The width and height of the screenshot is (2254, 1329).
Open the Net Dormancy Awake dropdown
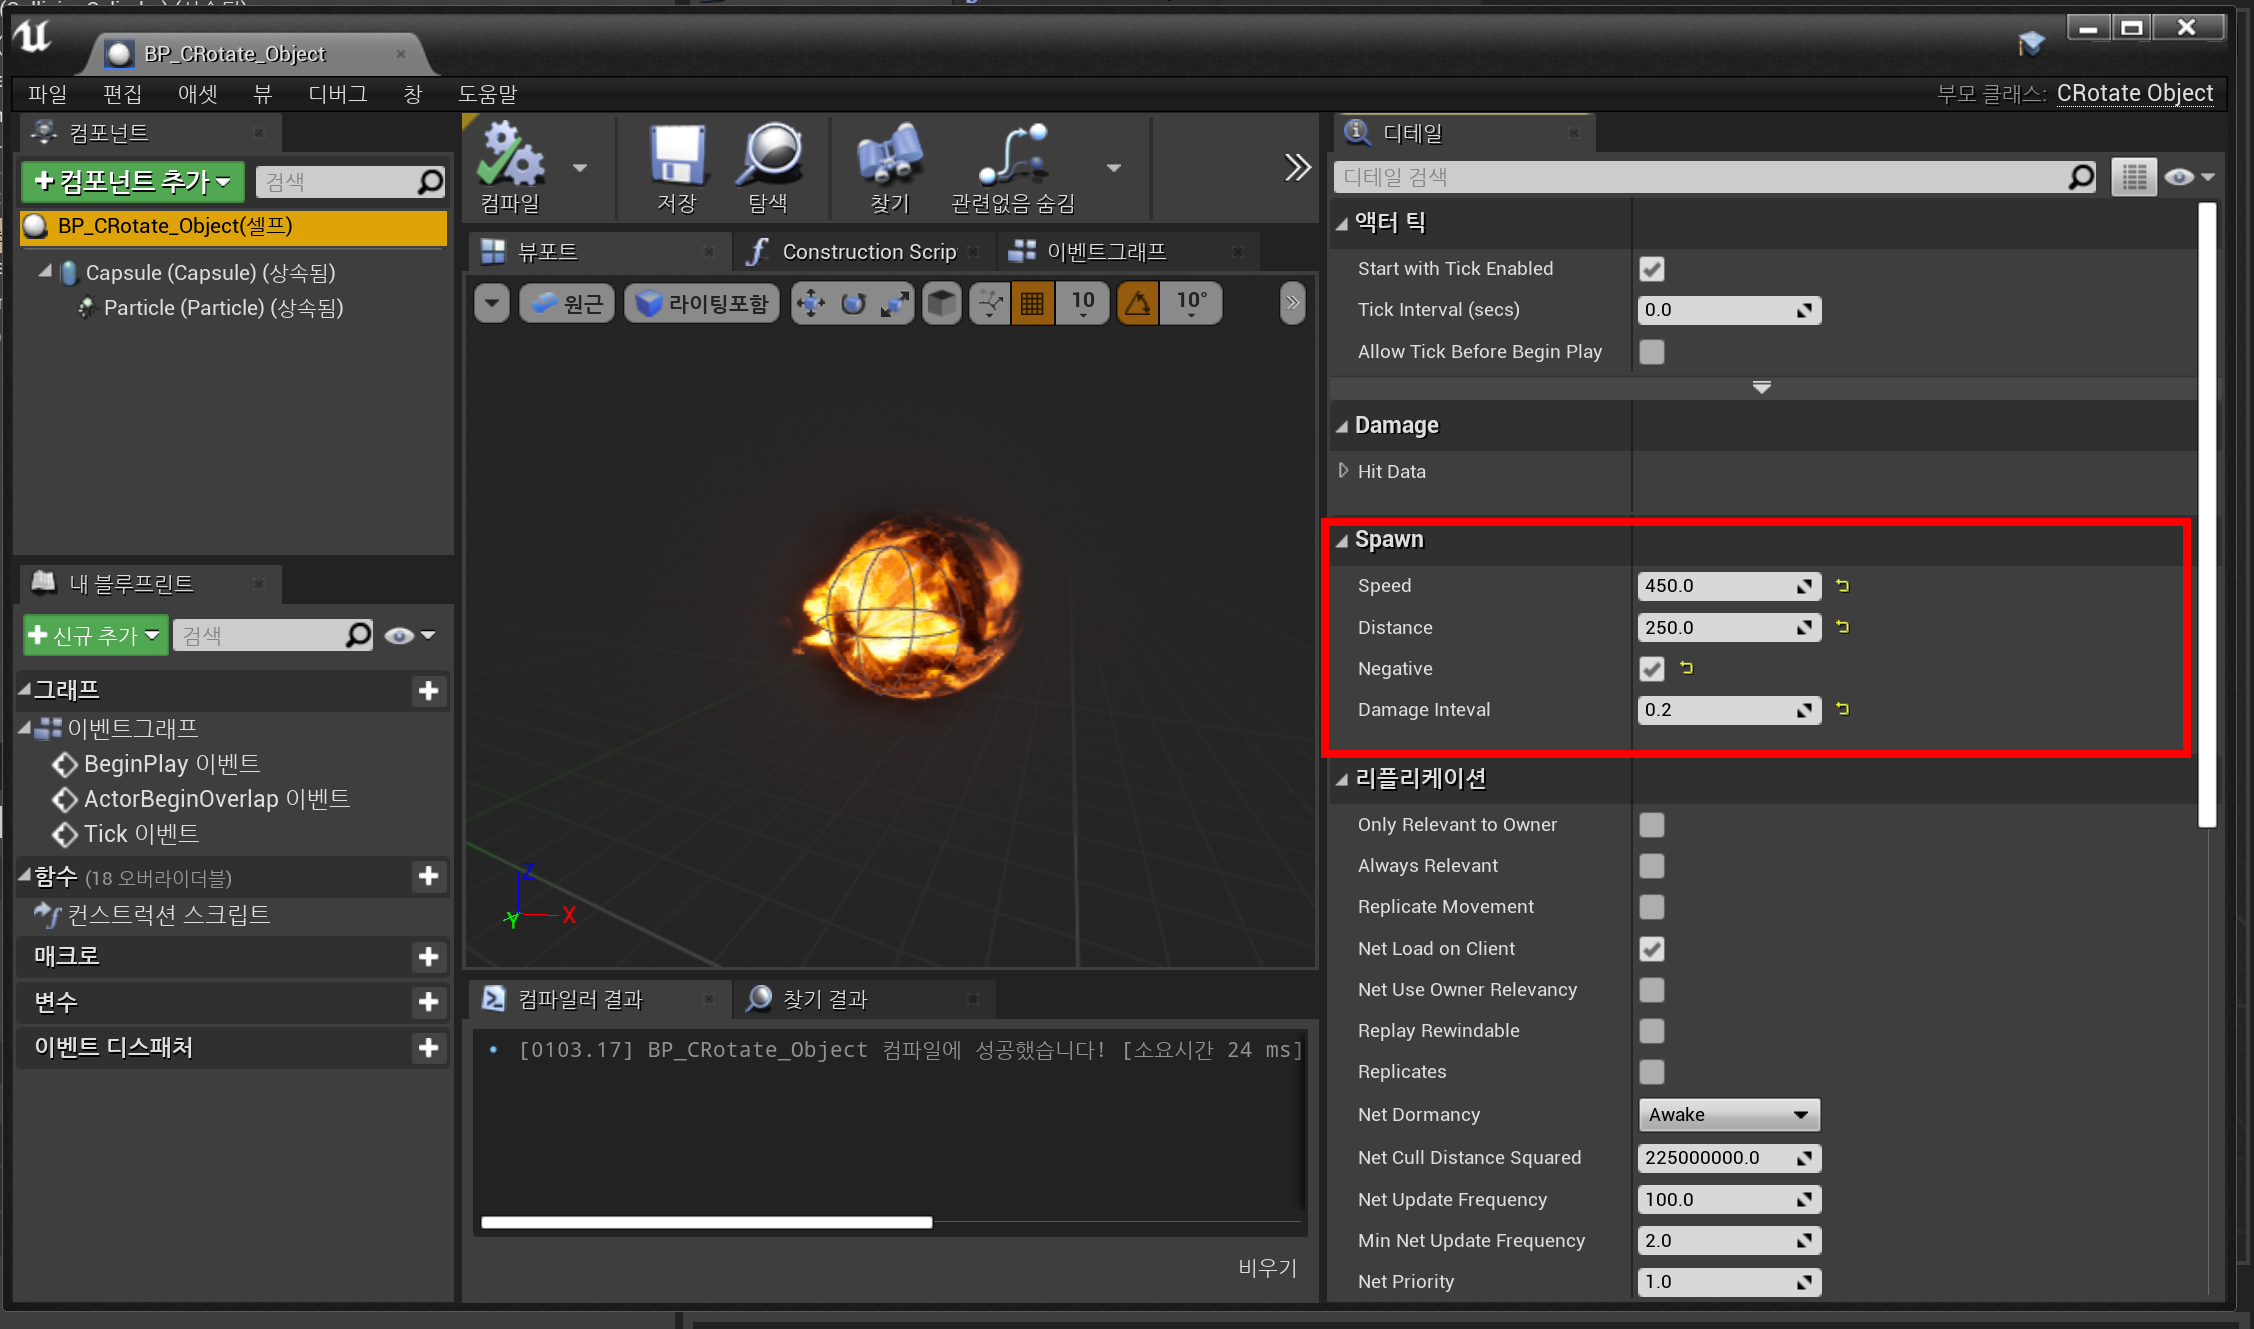tap(1728, 1115)
